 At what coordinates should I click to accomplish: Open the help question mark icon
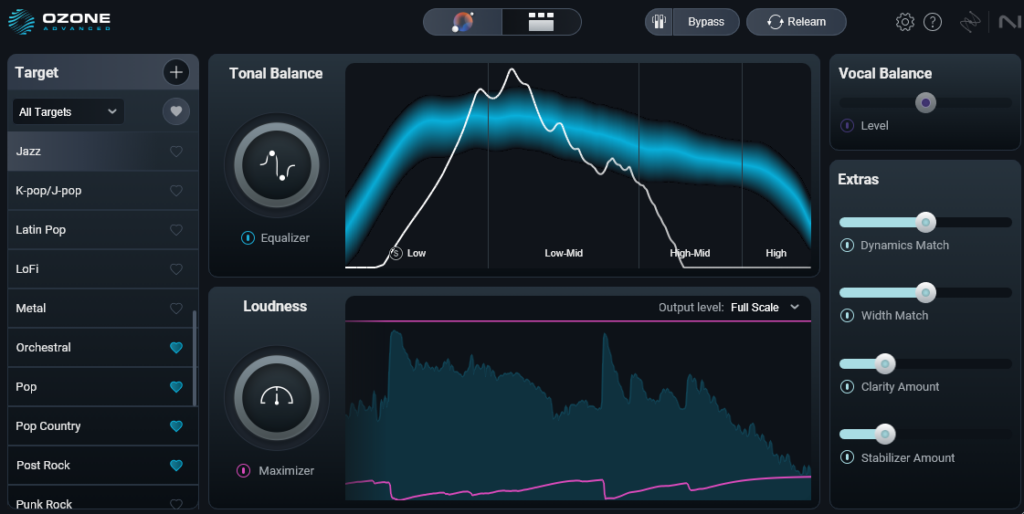tap(933, 22)
